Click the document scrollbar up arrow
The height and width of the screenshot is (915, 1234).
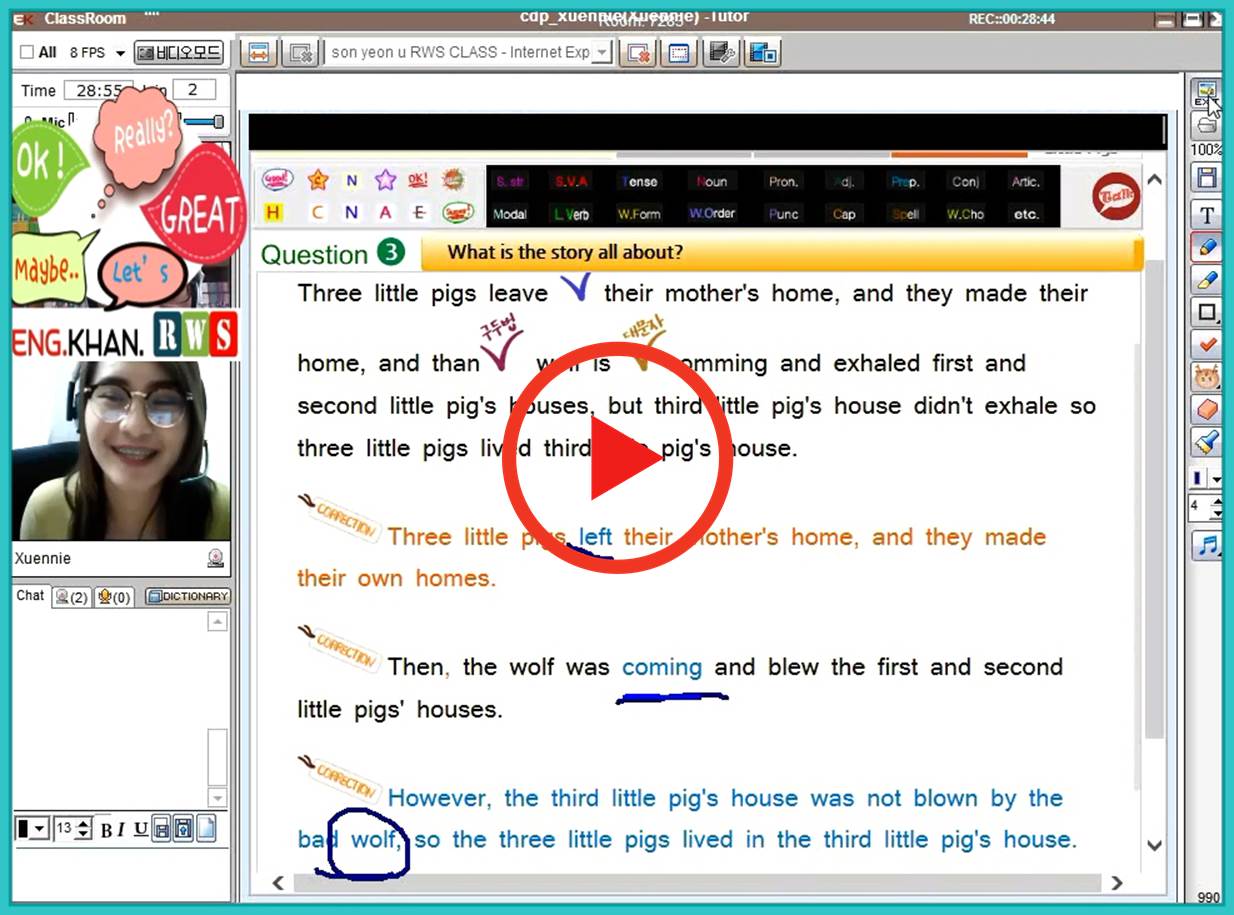1154,180
